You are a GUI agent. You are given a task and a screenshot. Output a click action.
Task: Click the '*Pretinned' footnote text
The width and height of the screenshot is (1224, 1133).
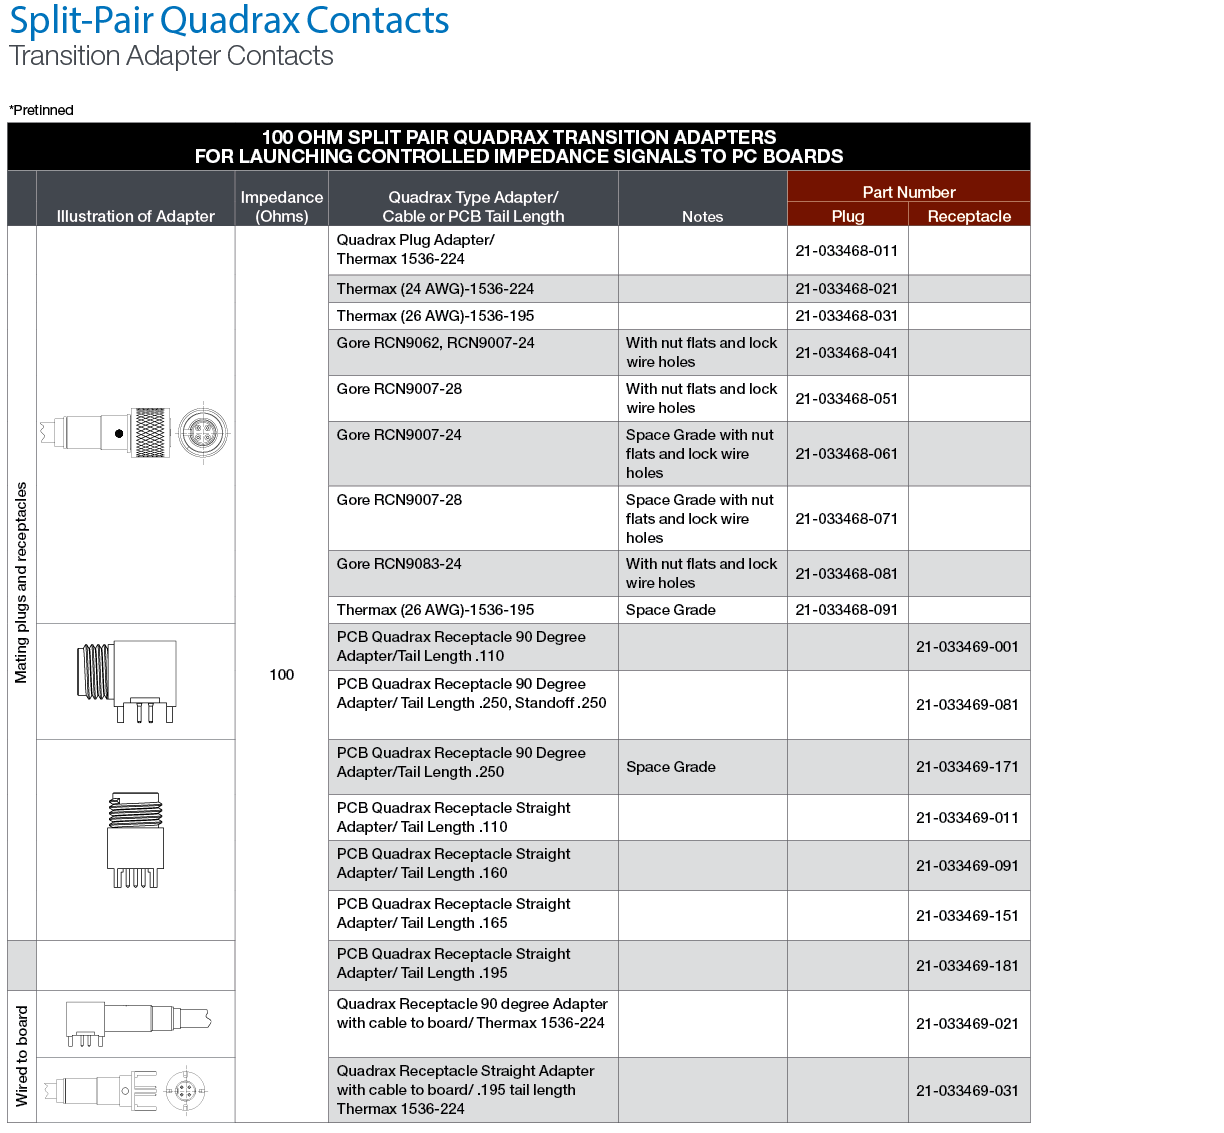(x=41, y=110)
